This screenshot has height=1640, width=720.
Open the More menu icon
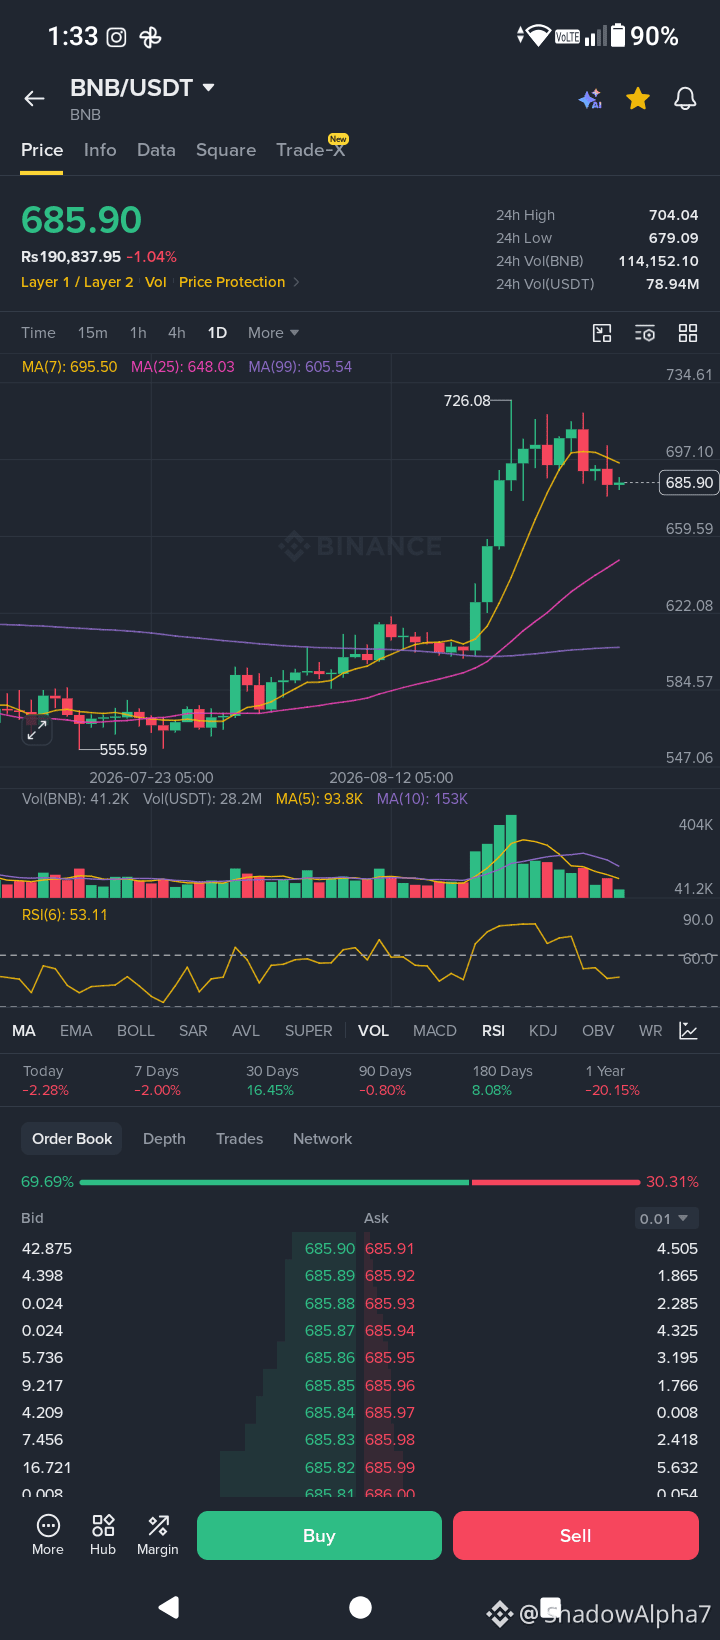48,1535
